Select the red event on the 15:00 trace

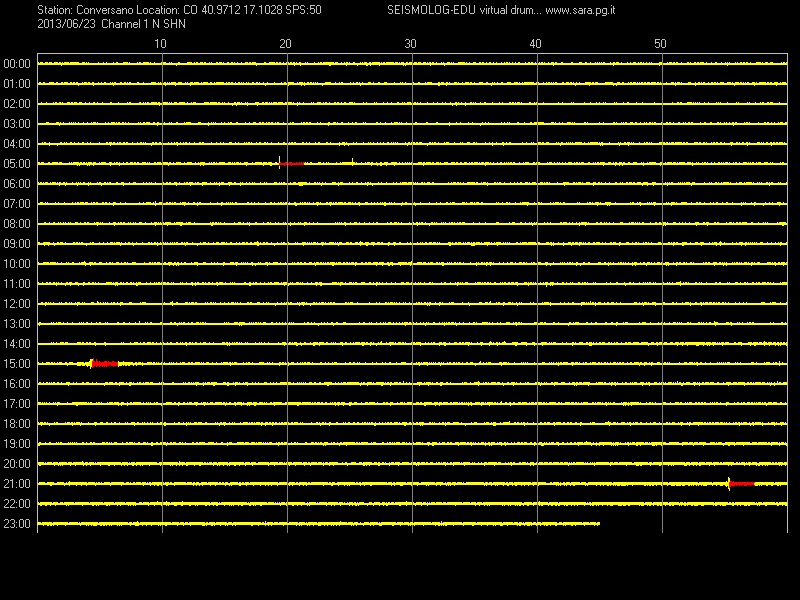click(105, 364)
